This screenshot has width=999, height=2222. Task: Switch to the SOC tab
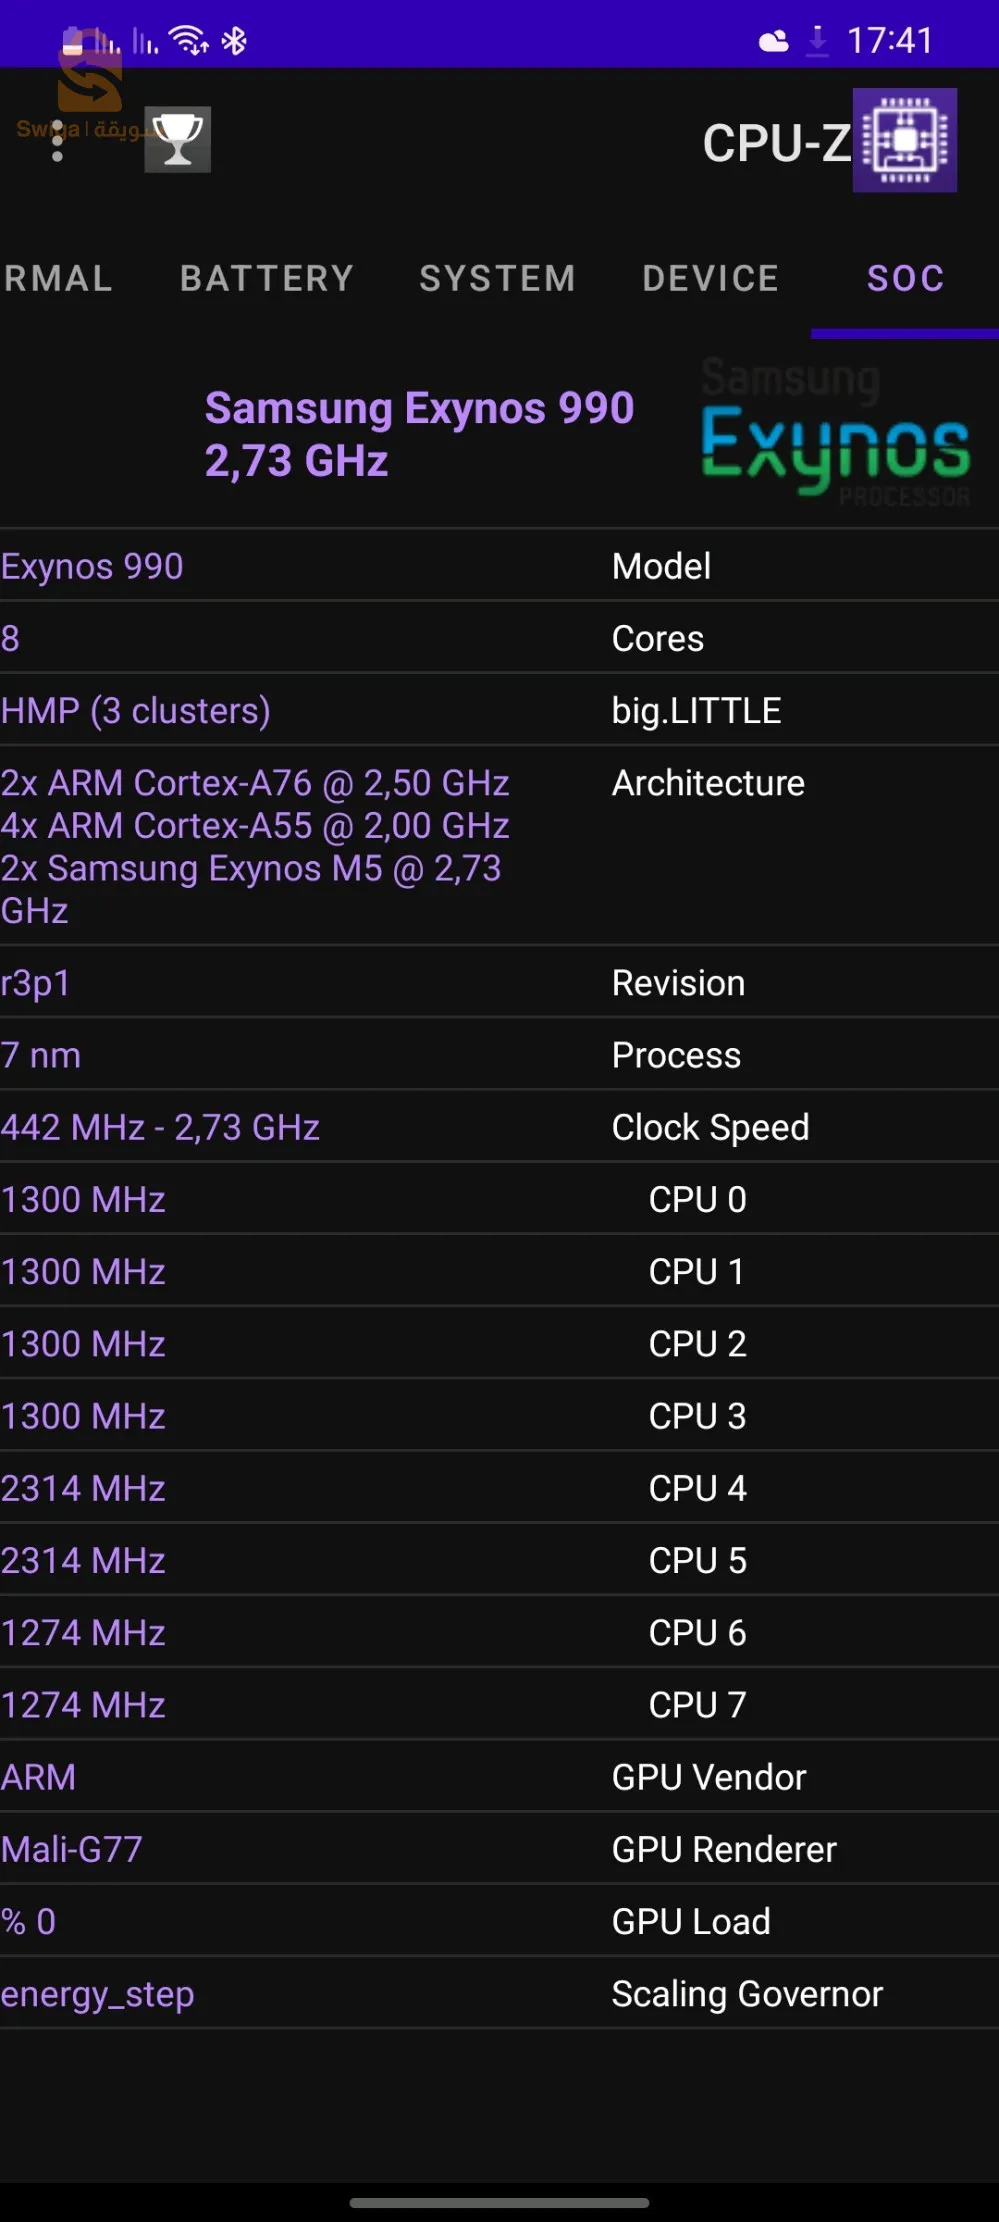[x=904, y=278]
